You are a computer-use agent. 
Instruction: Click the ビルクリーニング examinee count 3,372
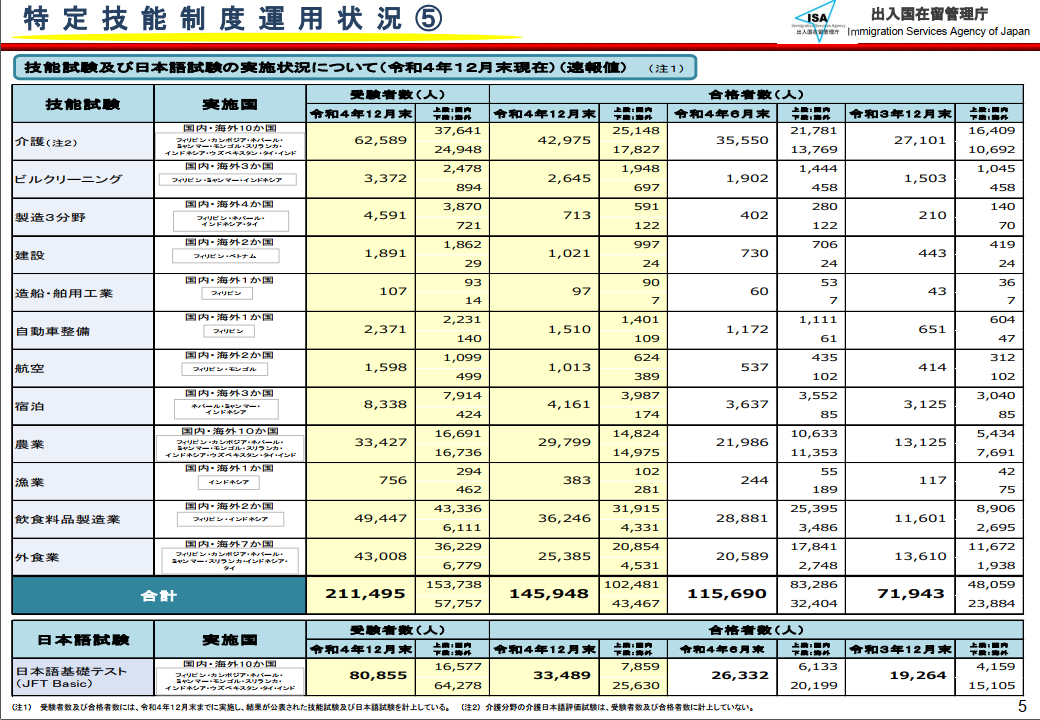tap(385, 178)
